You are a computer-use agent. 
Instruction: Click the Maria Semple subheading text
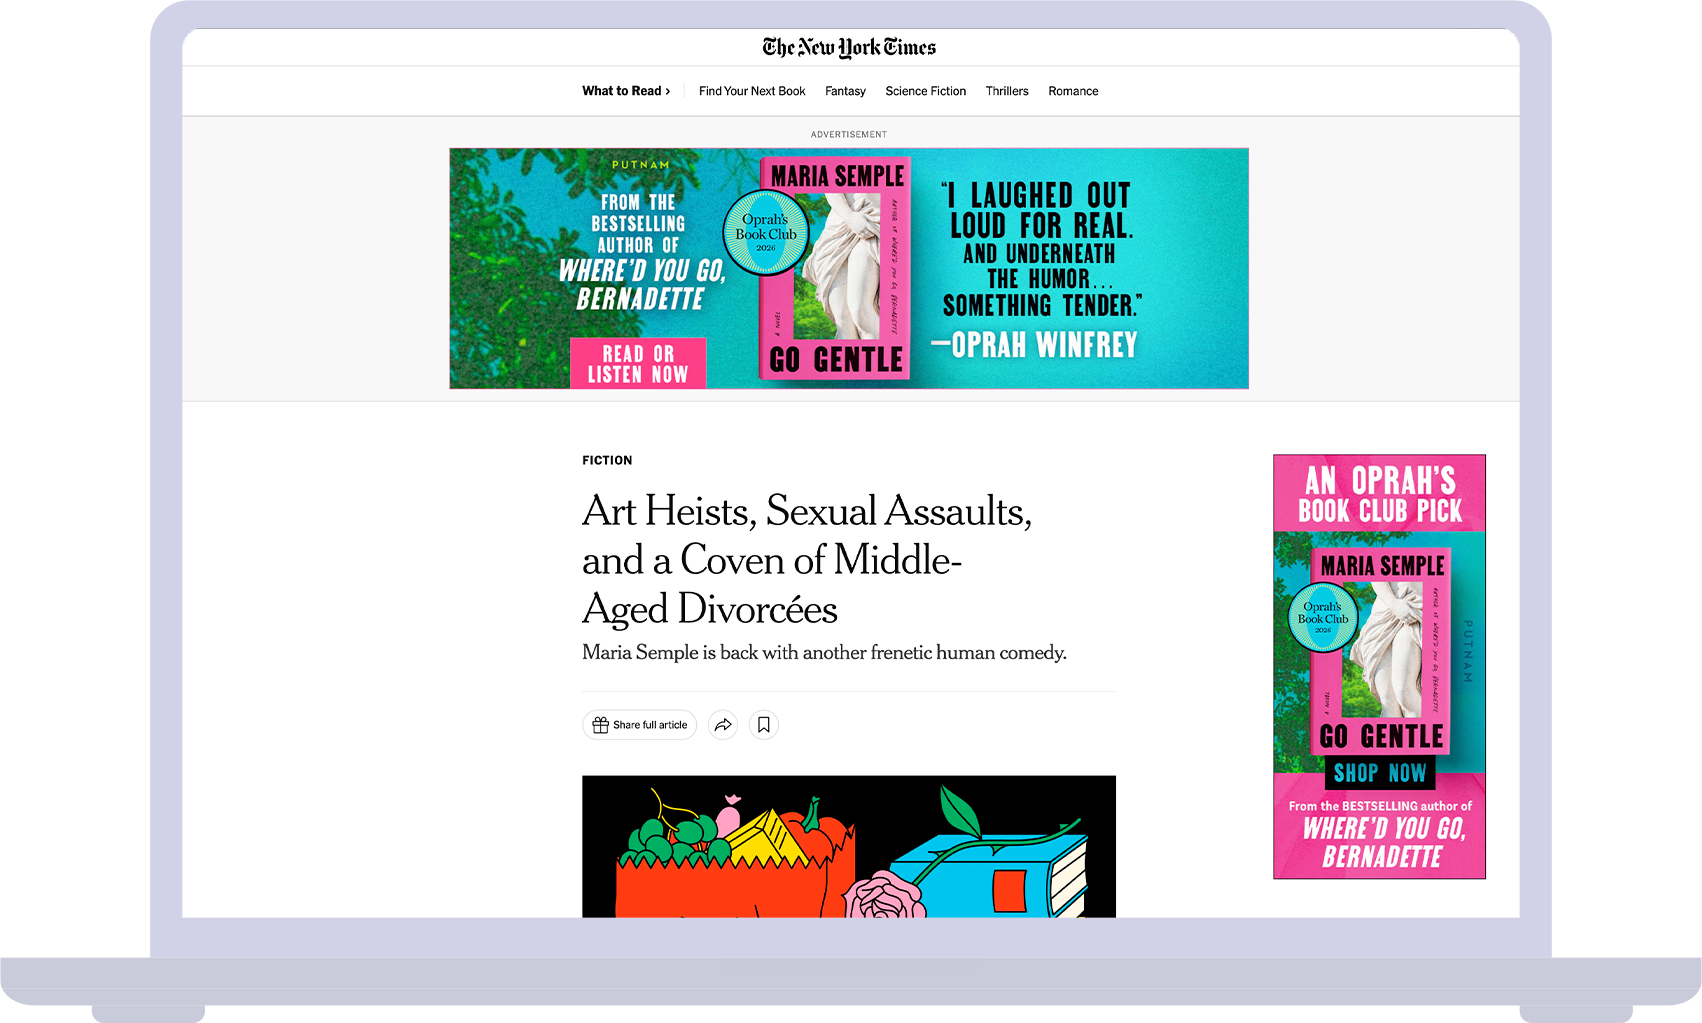(824, 653)
